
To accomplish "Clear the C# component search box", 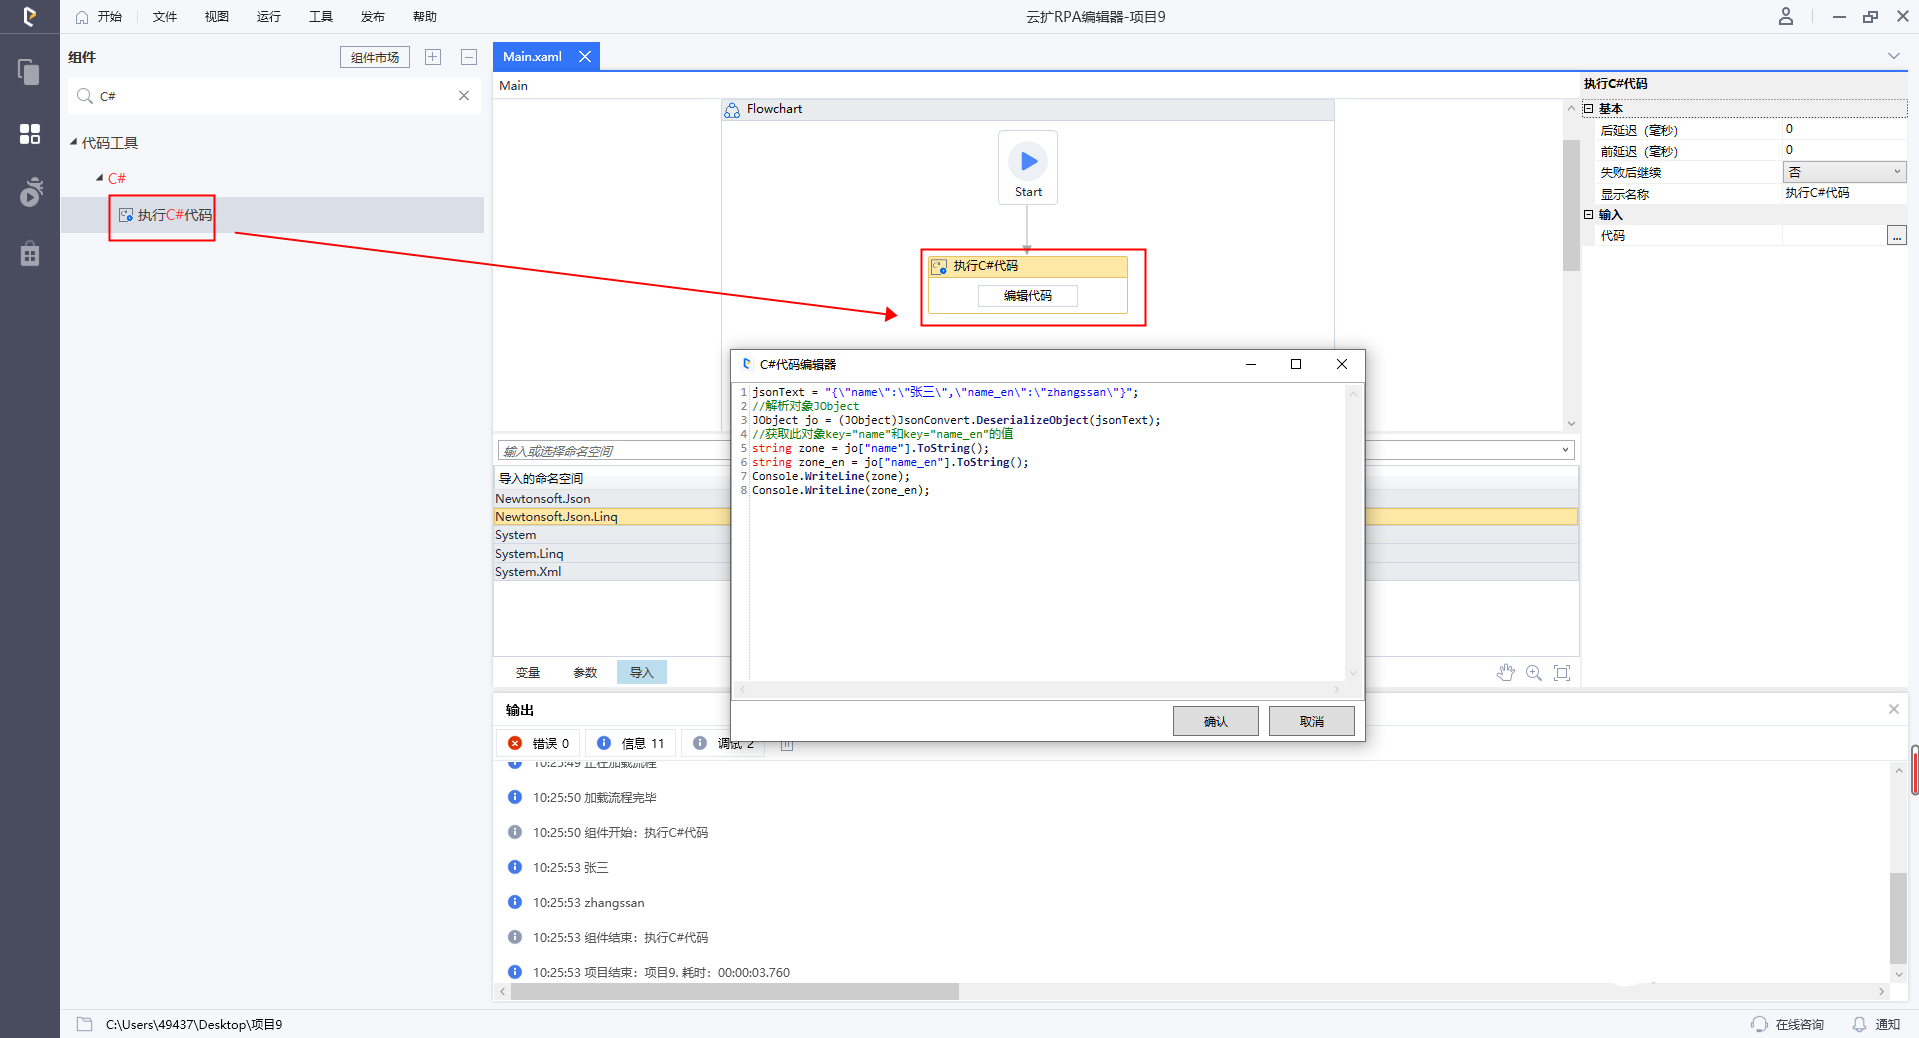I will [x=463, y=95].
